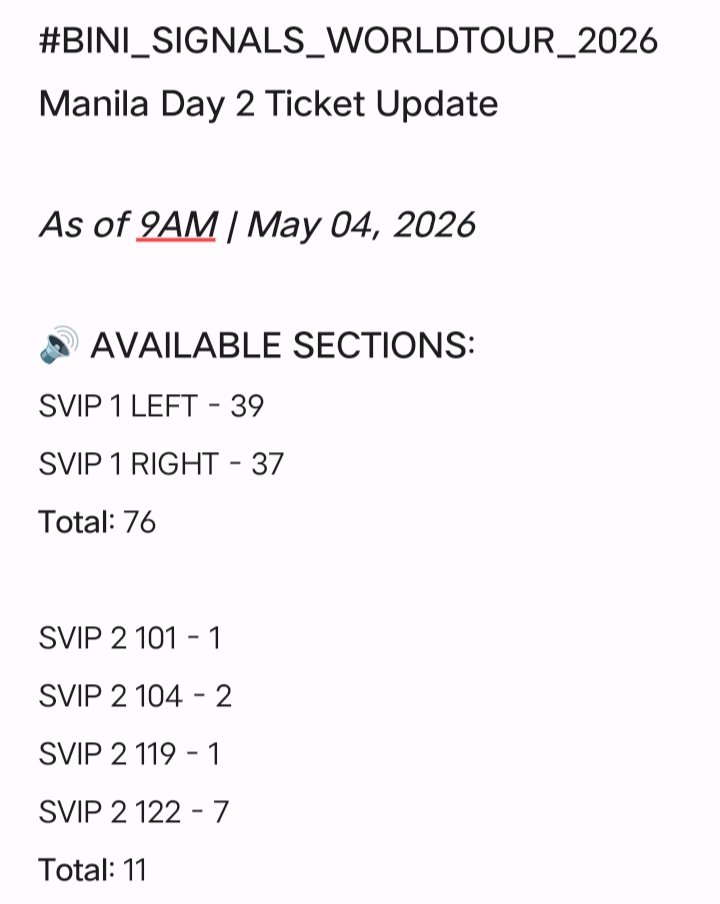
Task: Click the "2026" at the hashtag's end
Action: [617, 42]
